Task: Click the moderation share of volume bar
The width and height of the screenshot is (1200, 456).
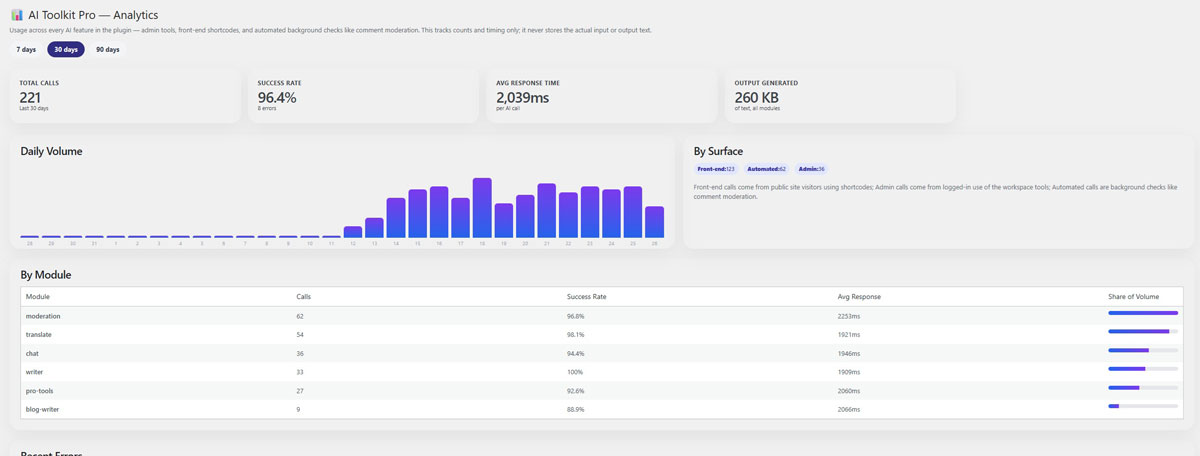Action: 1143,313
